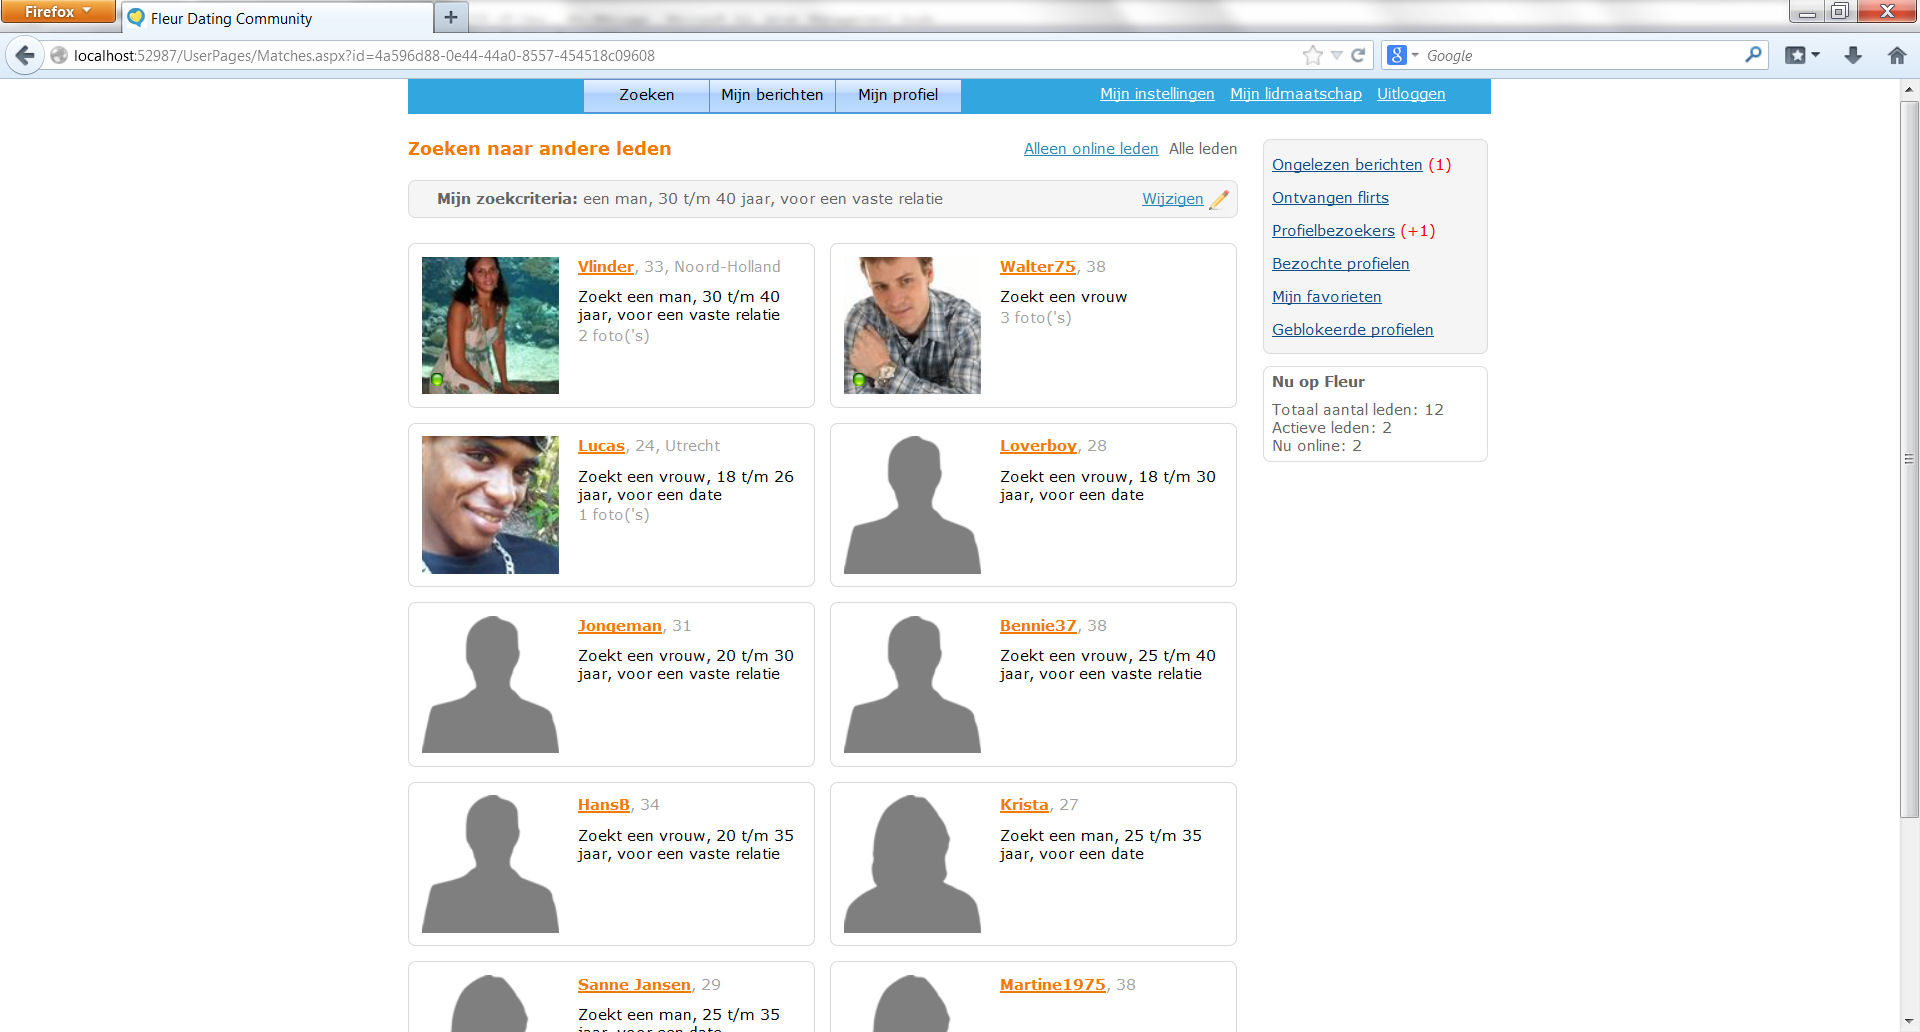
Task: Open the Mijn profiel tab
Action: 898,95
